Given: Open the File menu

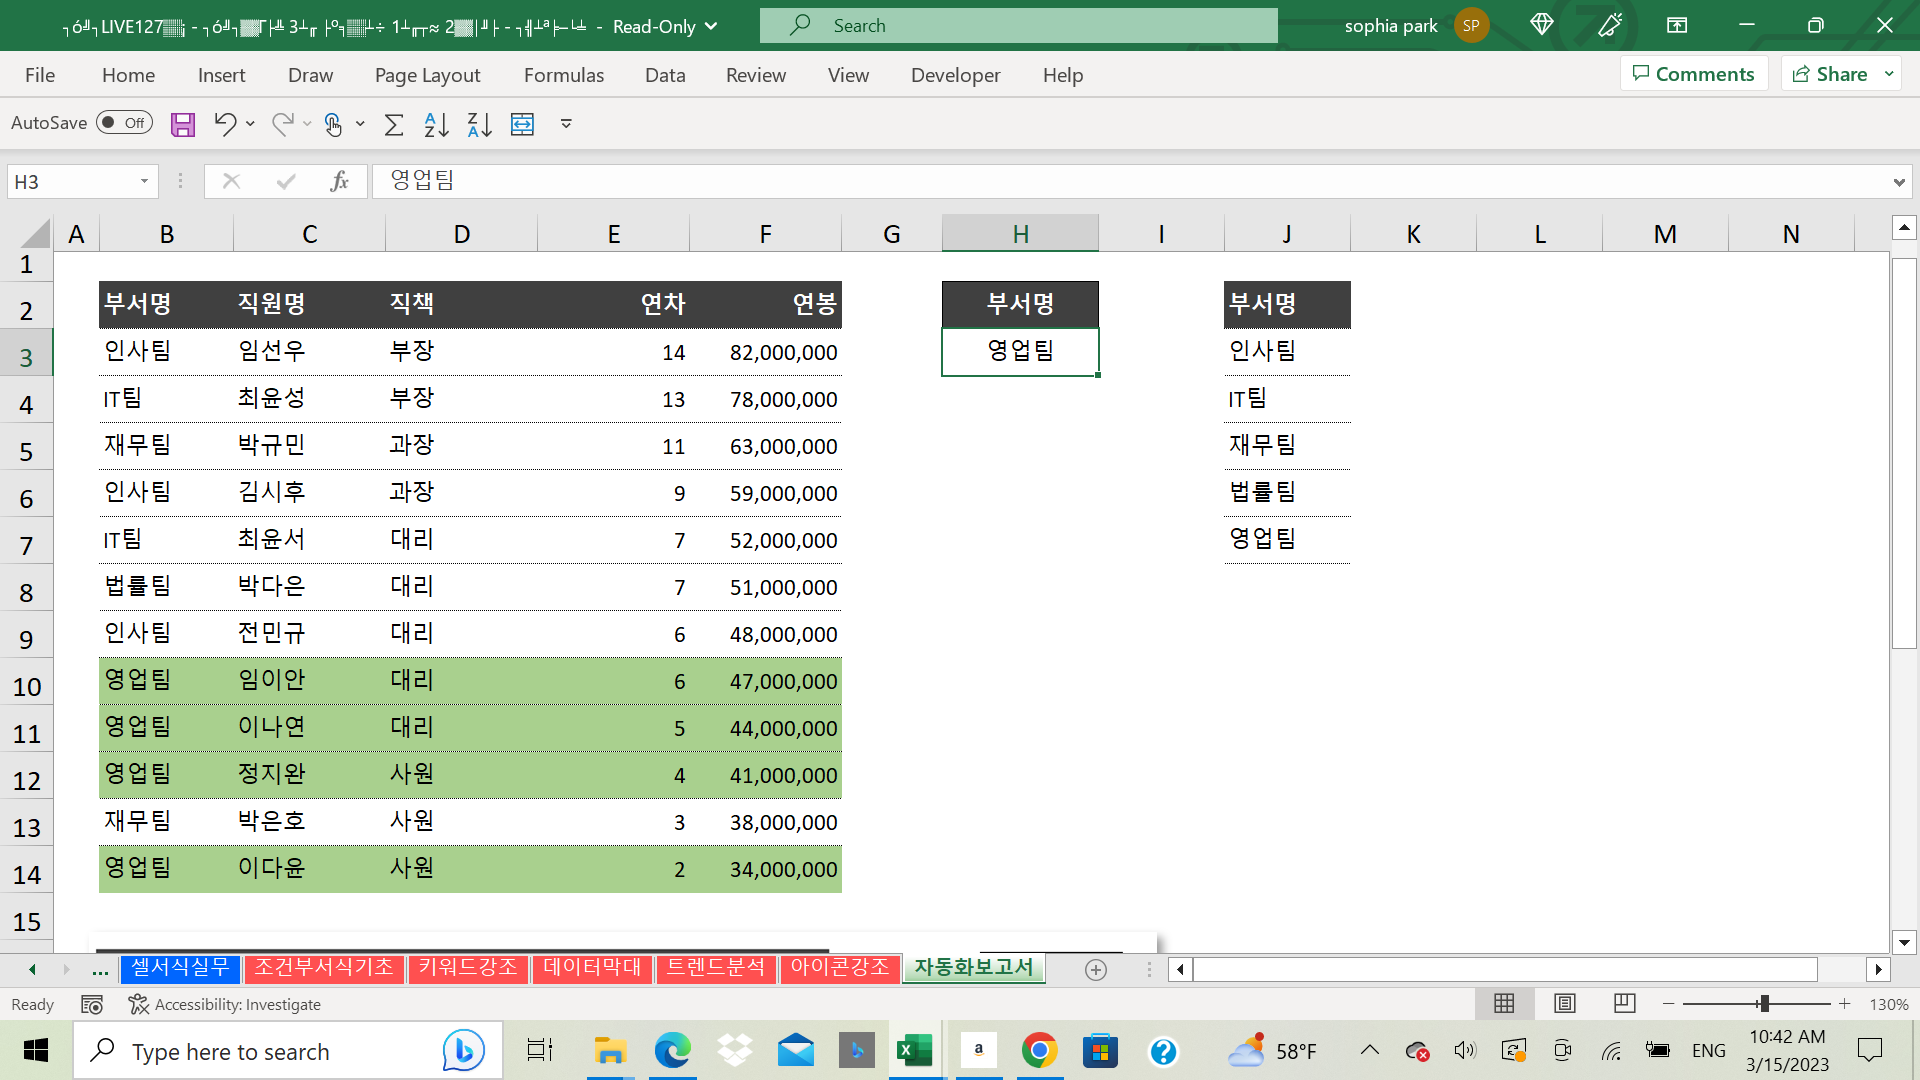Looking at the screenshot, I should (x=40, y=75).
